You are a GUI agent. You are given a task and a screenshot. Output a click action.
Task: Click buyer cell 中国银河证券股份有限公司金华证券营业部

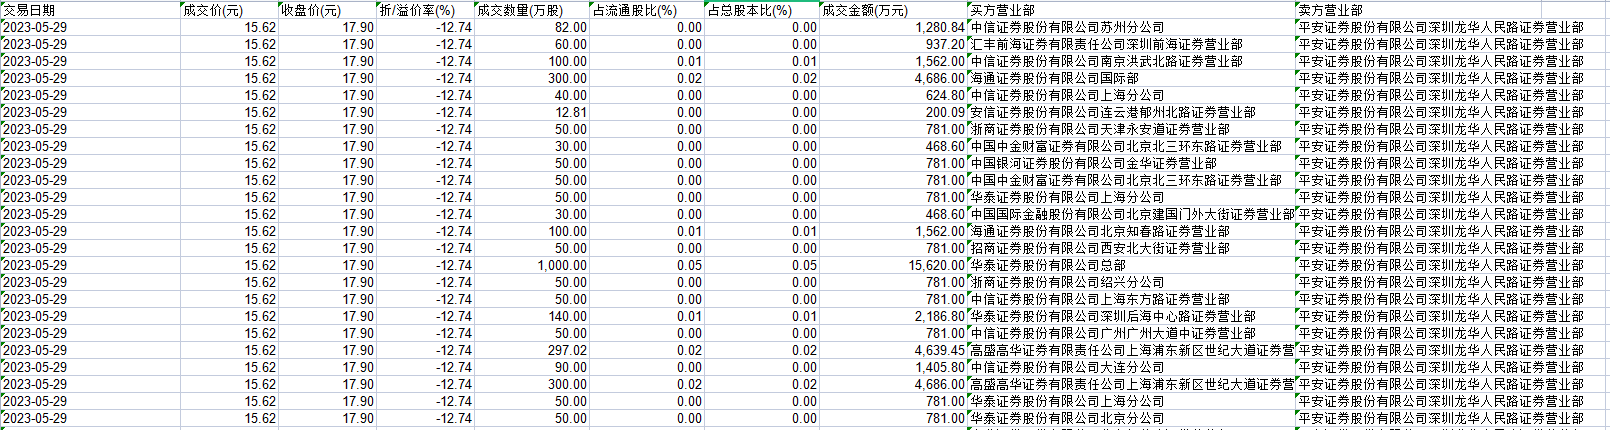point(1132,164)
